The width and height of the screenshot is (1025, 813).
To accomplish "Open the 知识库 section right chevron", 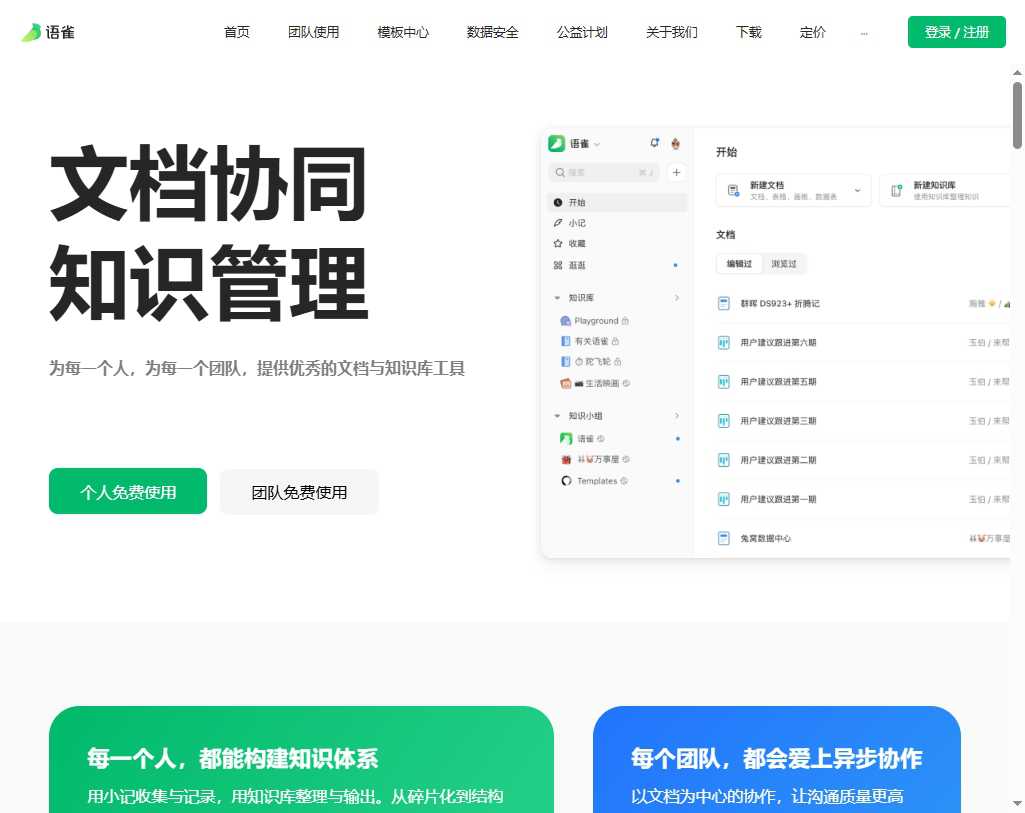I will pos(677,297).
